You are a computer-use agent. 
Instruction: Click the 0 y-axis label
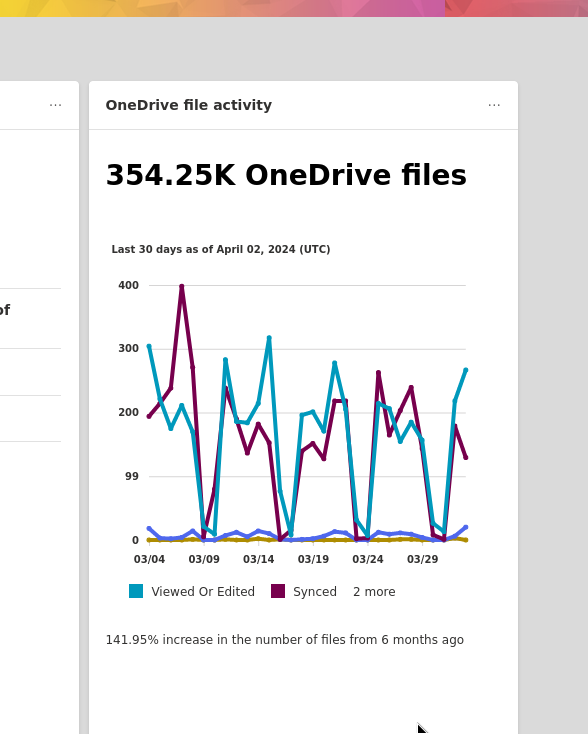[x=135, y=540]
